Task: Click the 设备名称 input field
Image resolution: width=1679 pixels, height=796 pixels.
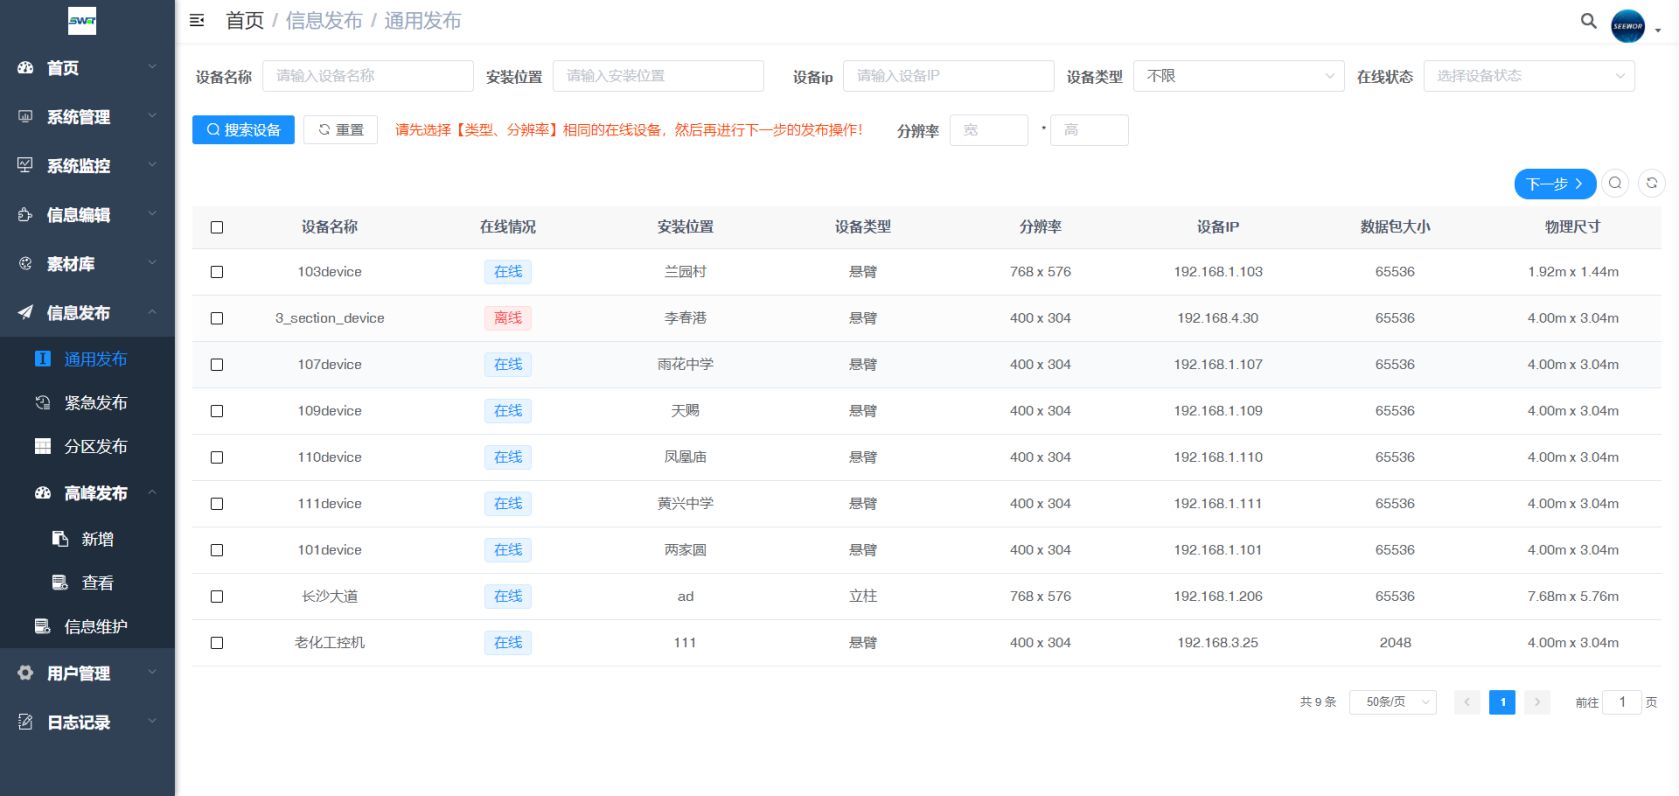Action: point(367,76)
